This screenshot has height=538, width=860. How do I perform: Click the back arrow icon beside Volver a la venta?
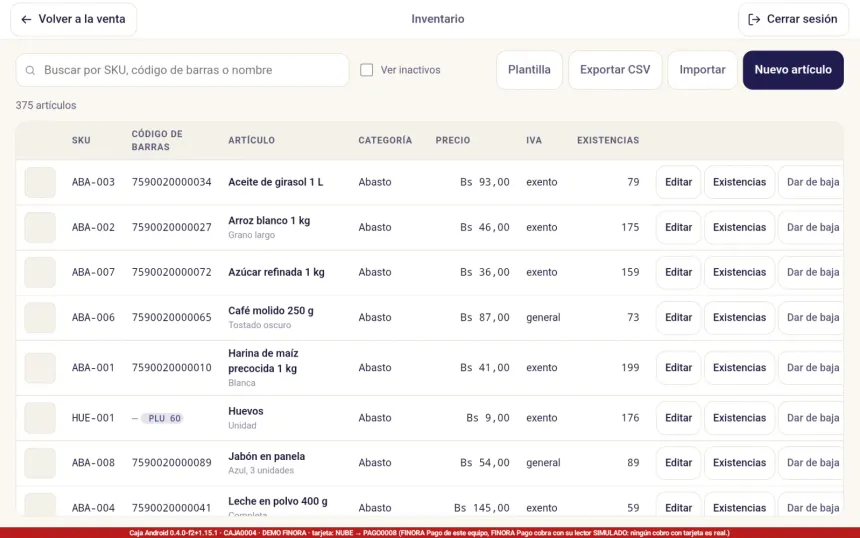(26, 19)
